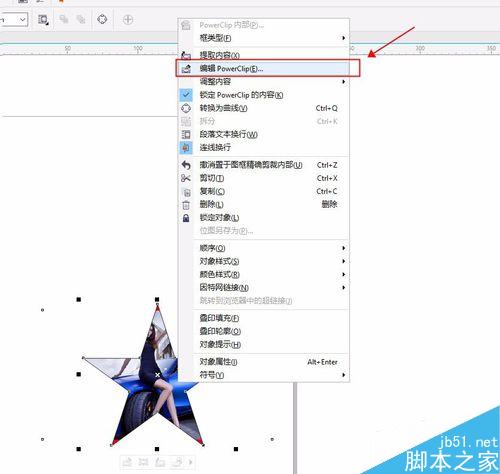Click Lock Contents icon in floating toolbar
This screenshot has width=500, height=474.
(177, 462)
